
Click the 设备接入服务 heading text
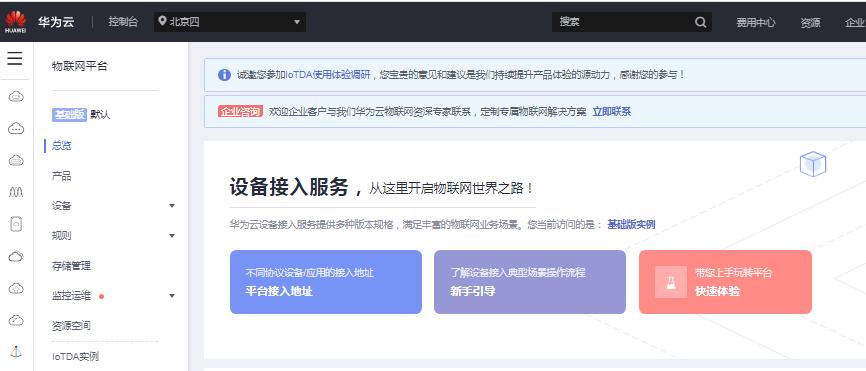click(x=289, y=188)
